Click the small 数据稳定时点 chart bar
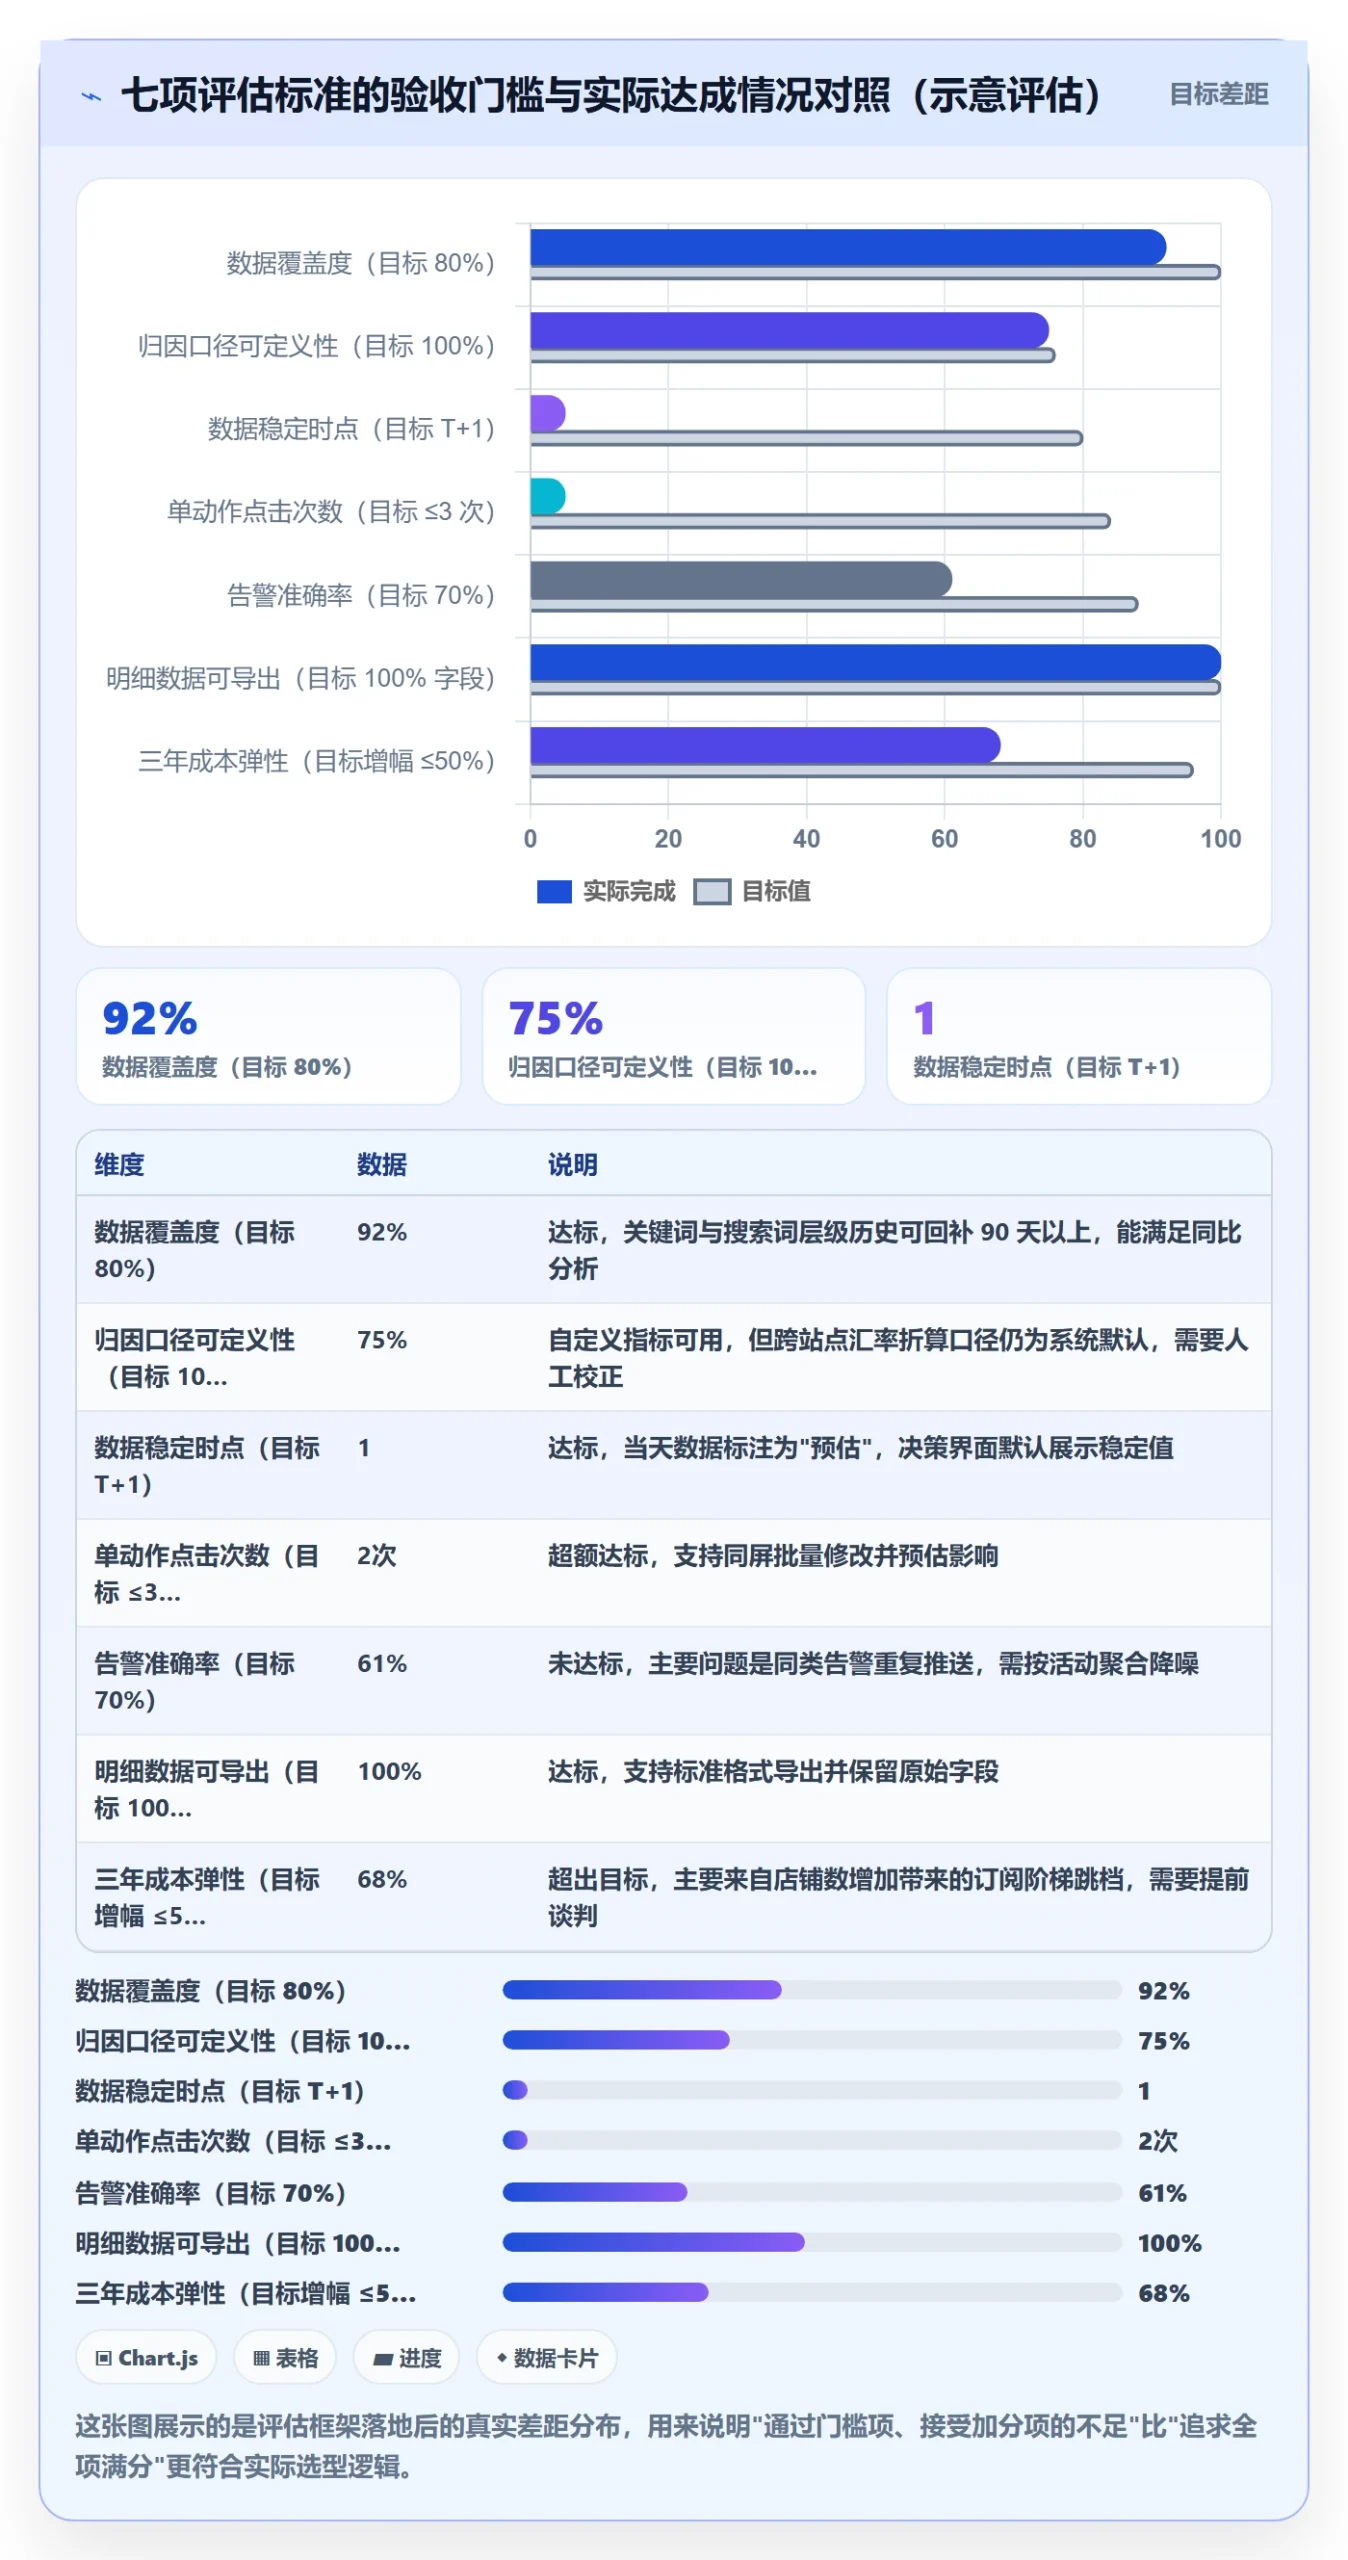This screenshot has height=2560, width=1348. 547,413
